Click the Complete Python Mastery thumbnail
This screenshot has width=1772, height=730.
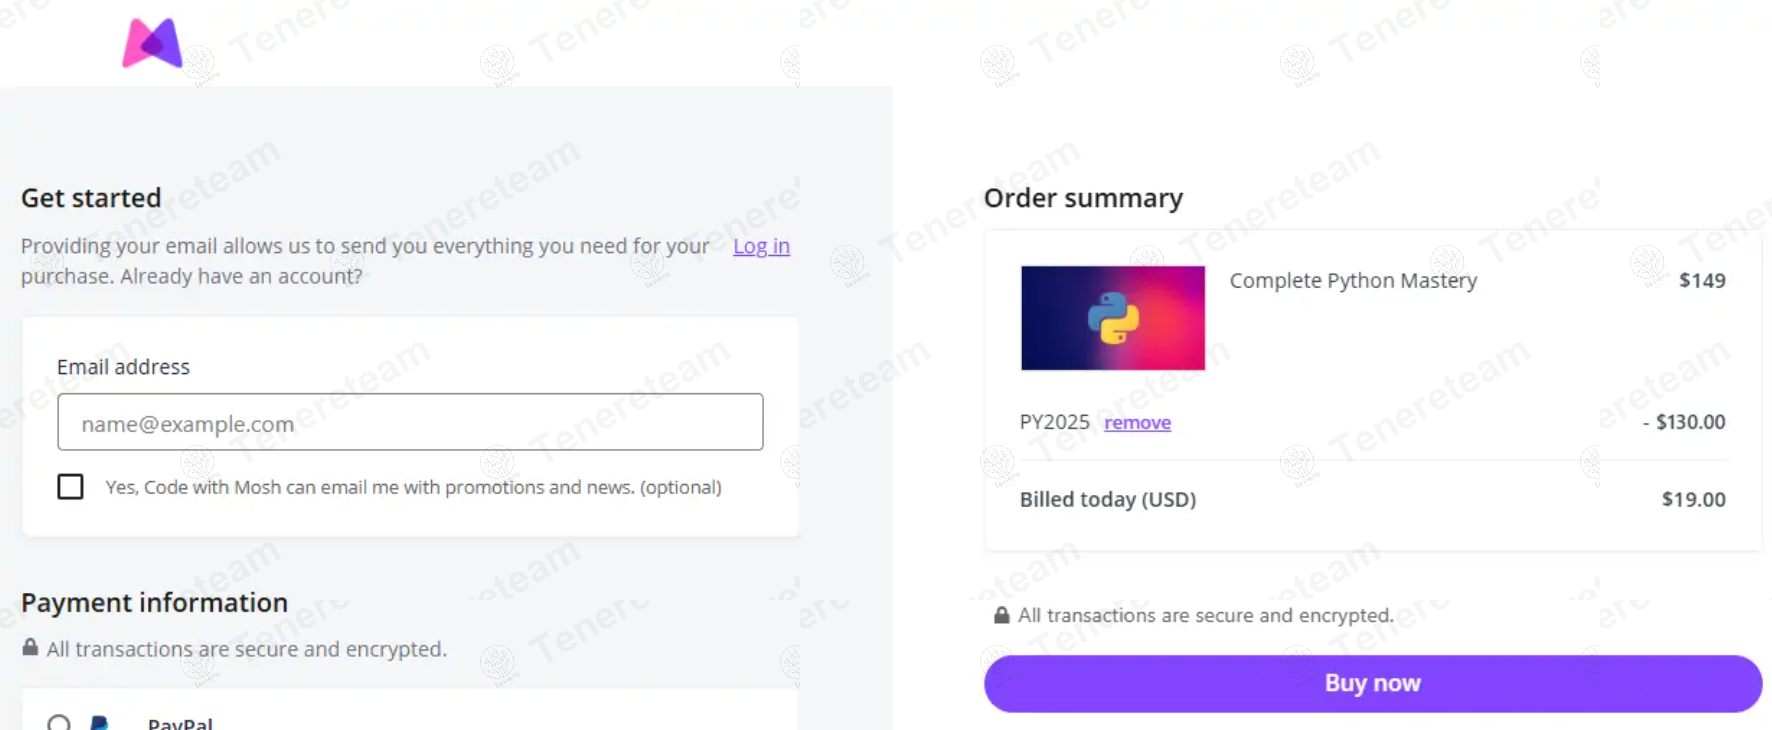tap(1113, 318)
